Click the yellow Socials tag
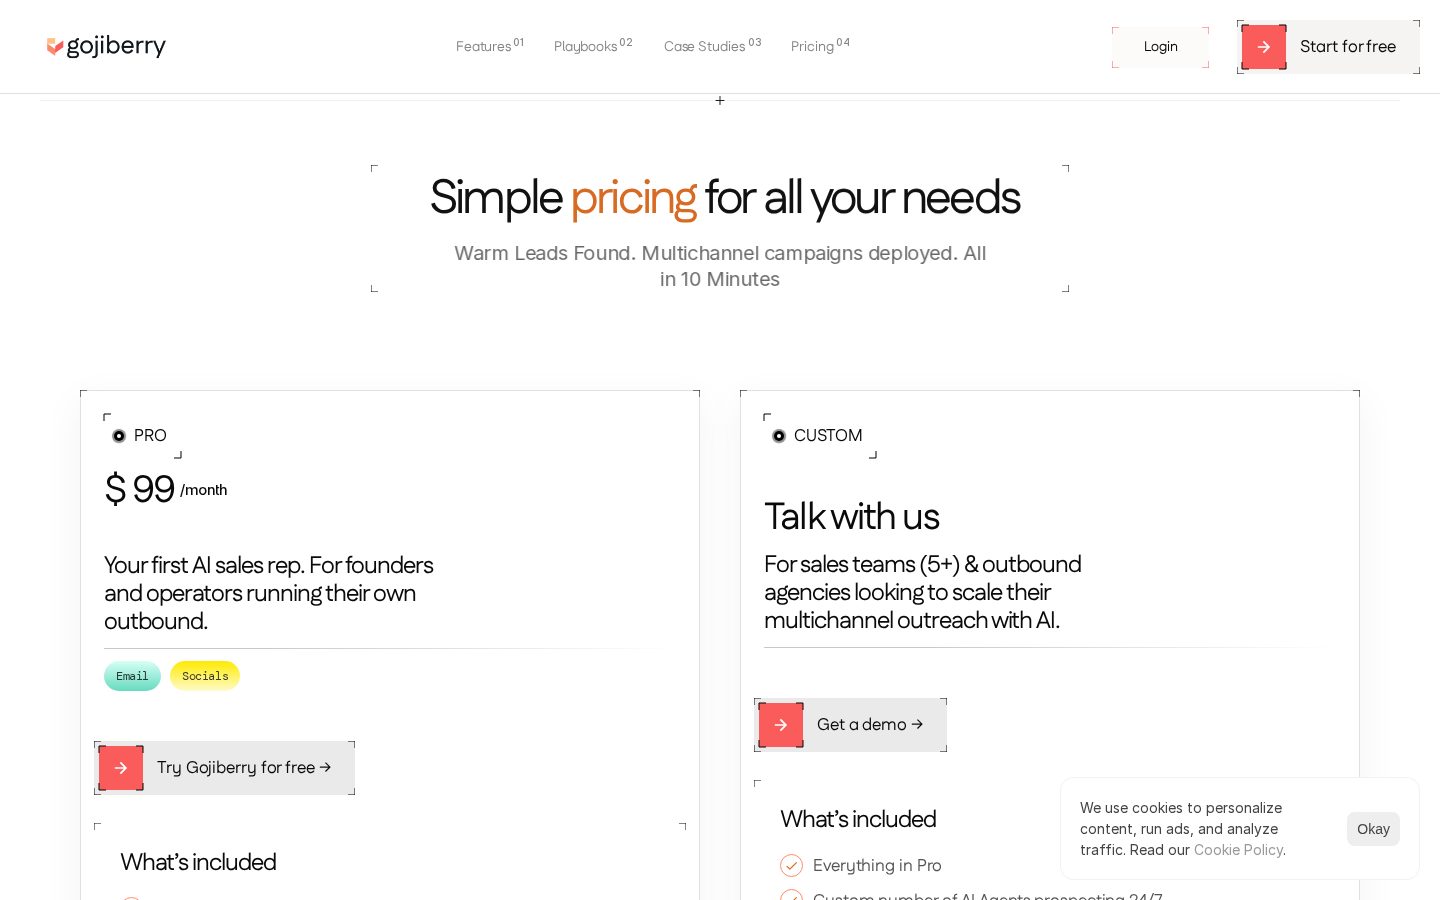1440x900 pixels. tap(205, 676)
